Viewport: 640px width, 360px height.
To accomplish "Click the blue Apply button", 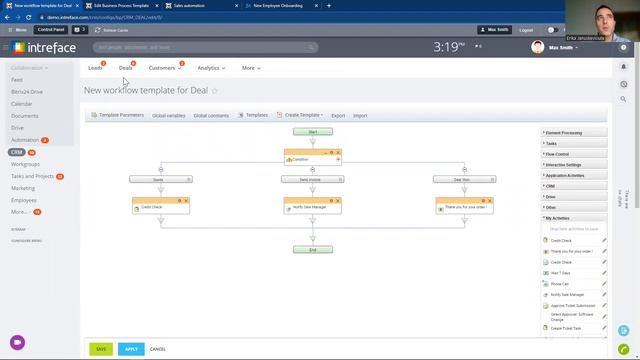I will [131, 349].
